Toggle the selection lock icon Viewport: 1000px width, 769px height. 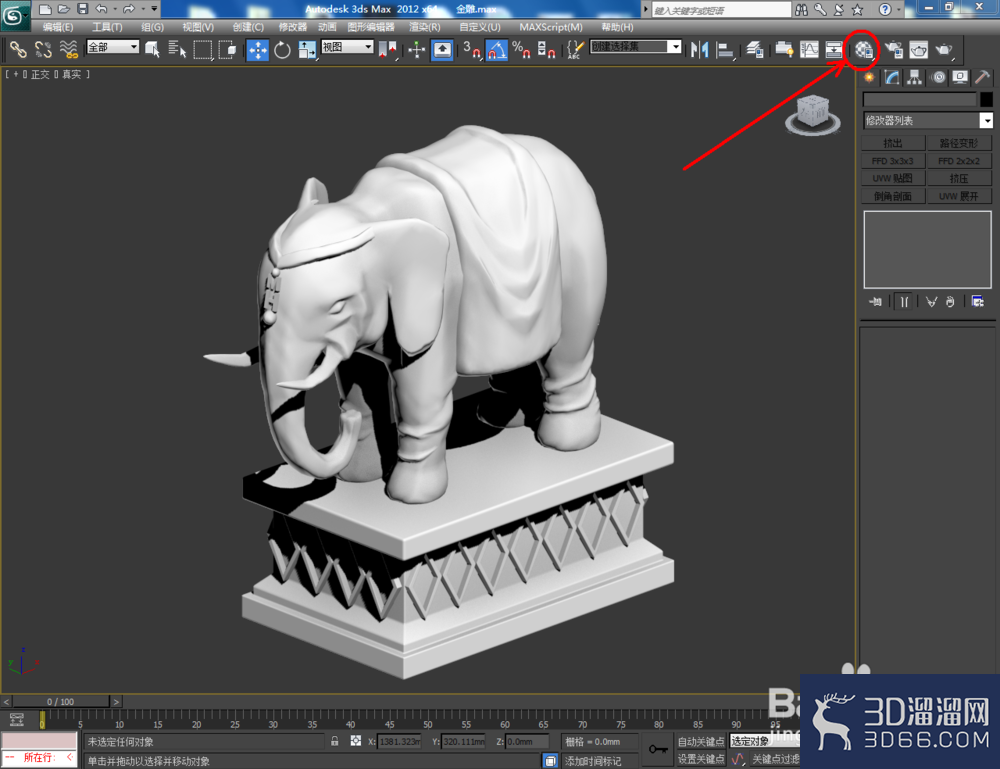tap(334, 741)
